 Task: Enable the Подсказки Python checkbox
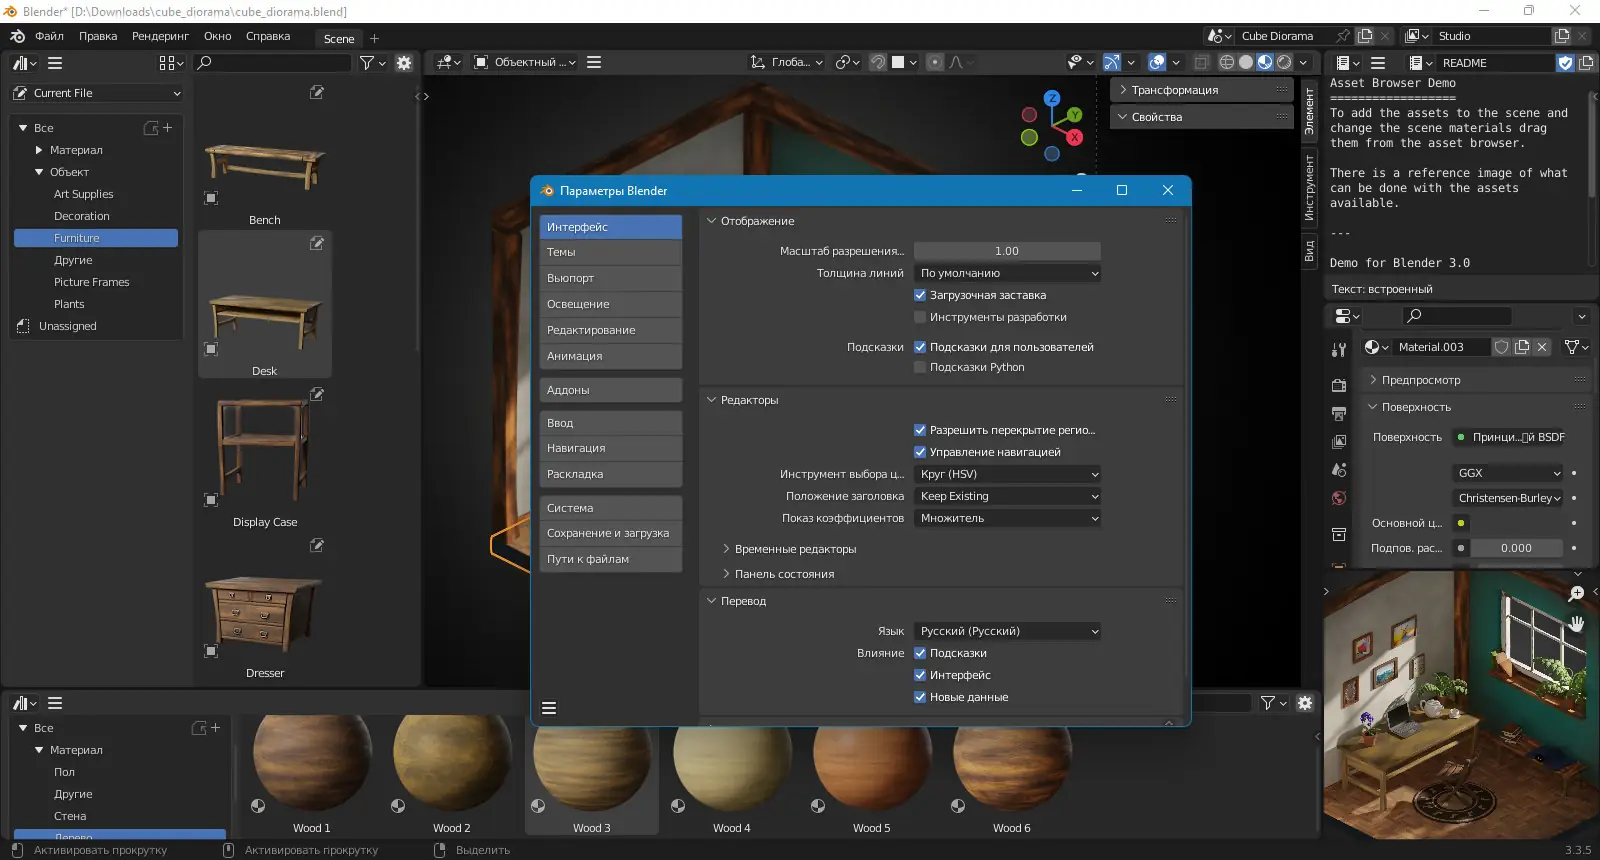920,367
